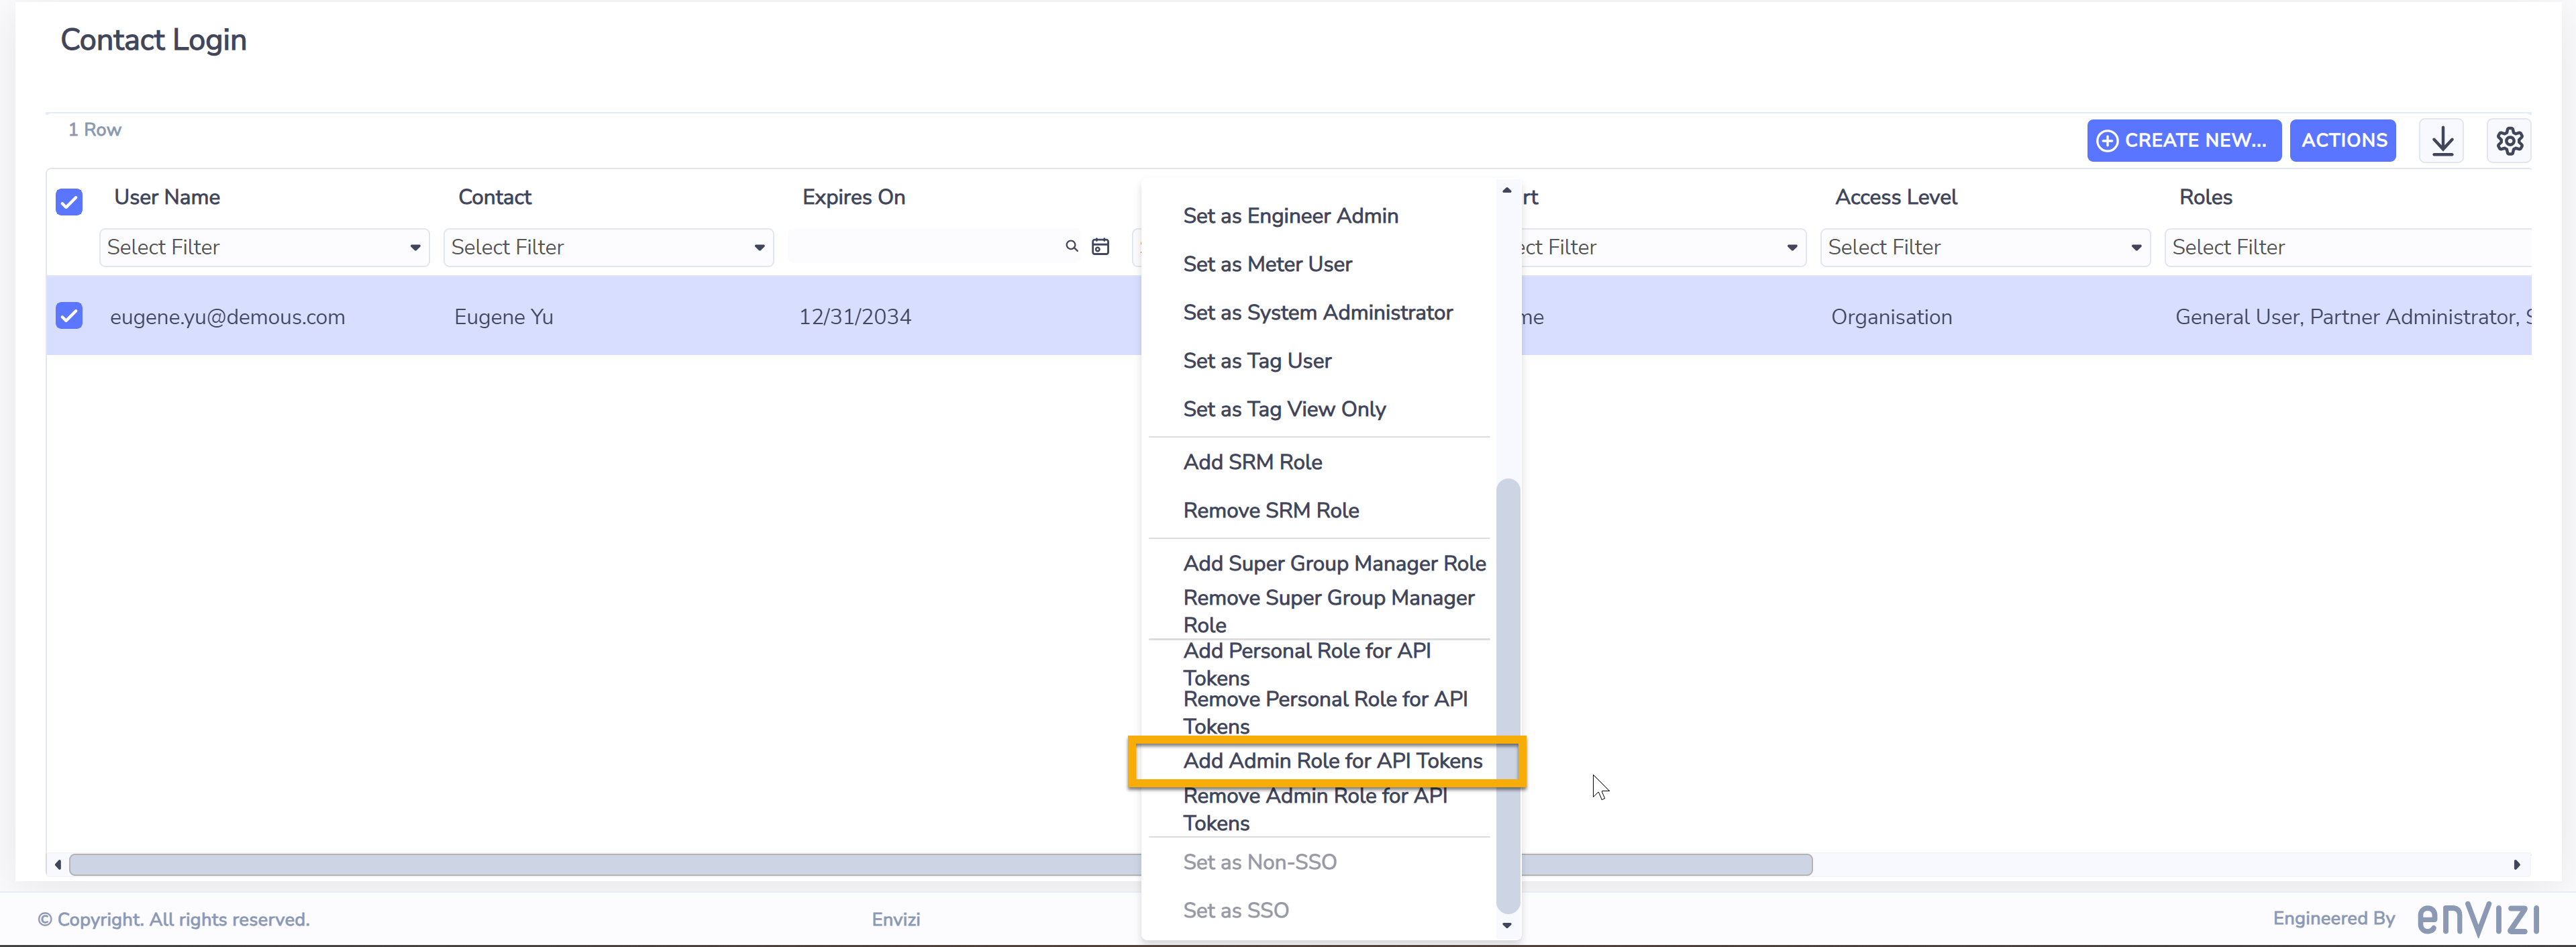Open the Access Level Select Filter dropdown
This screenshot has width=2576, height=947.
coord(1985,247)
